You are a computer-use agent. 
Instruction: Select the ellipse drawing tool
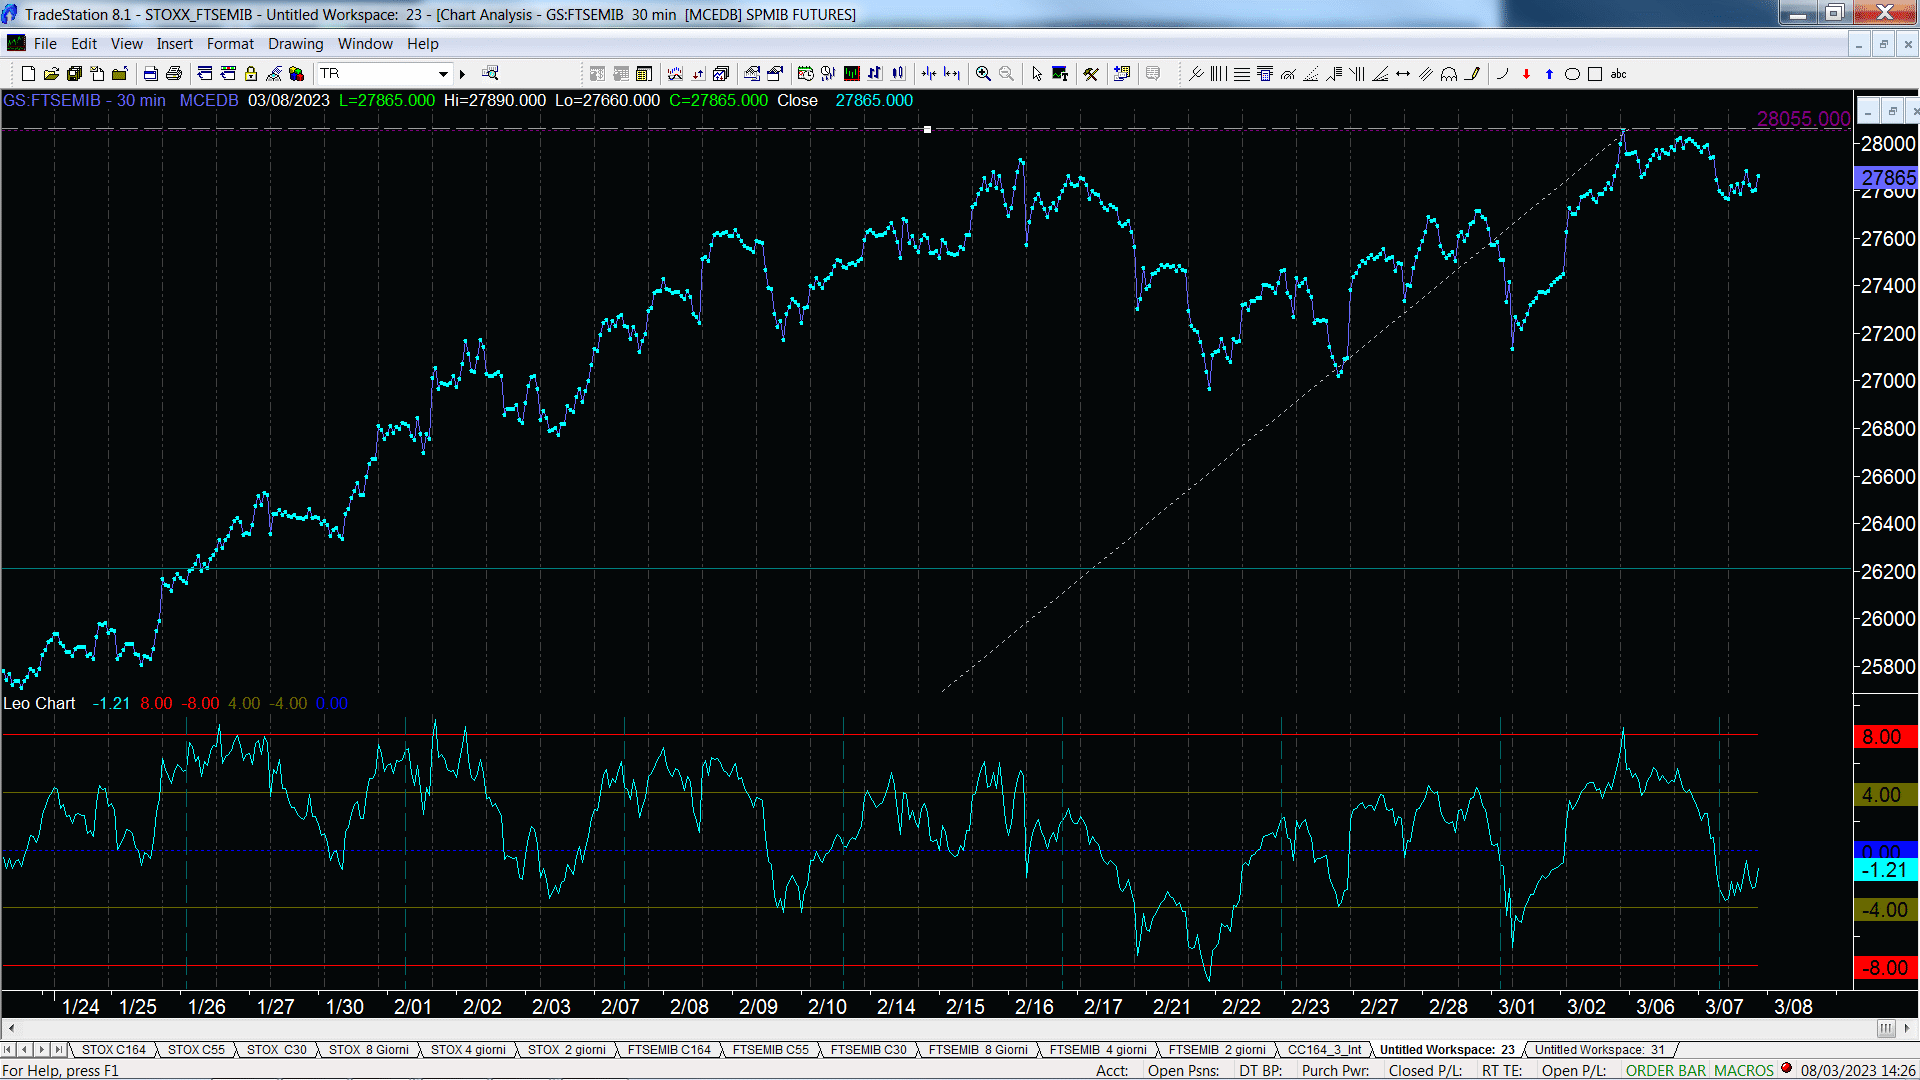[x=1572, y=74]
